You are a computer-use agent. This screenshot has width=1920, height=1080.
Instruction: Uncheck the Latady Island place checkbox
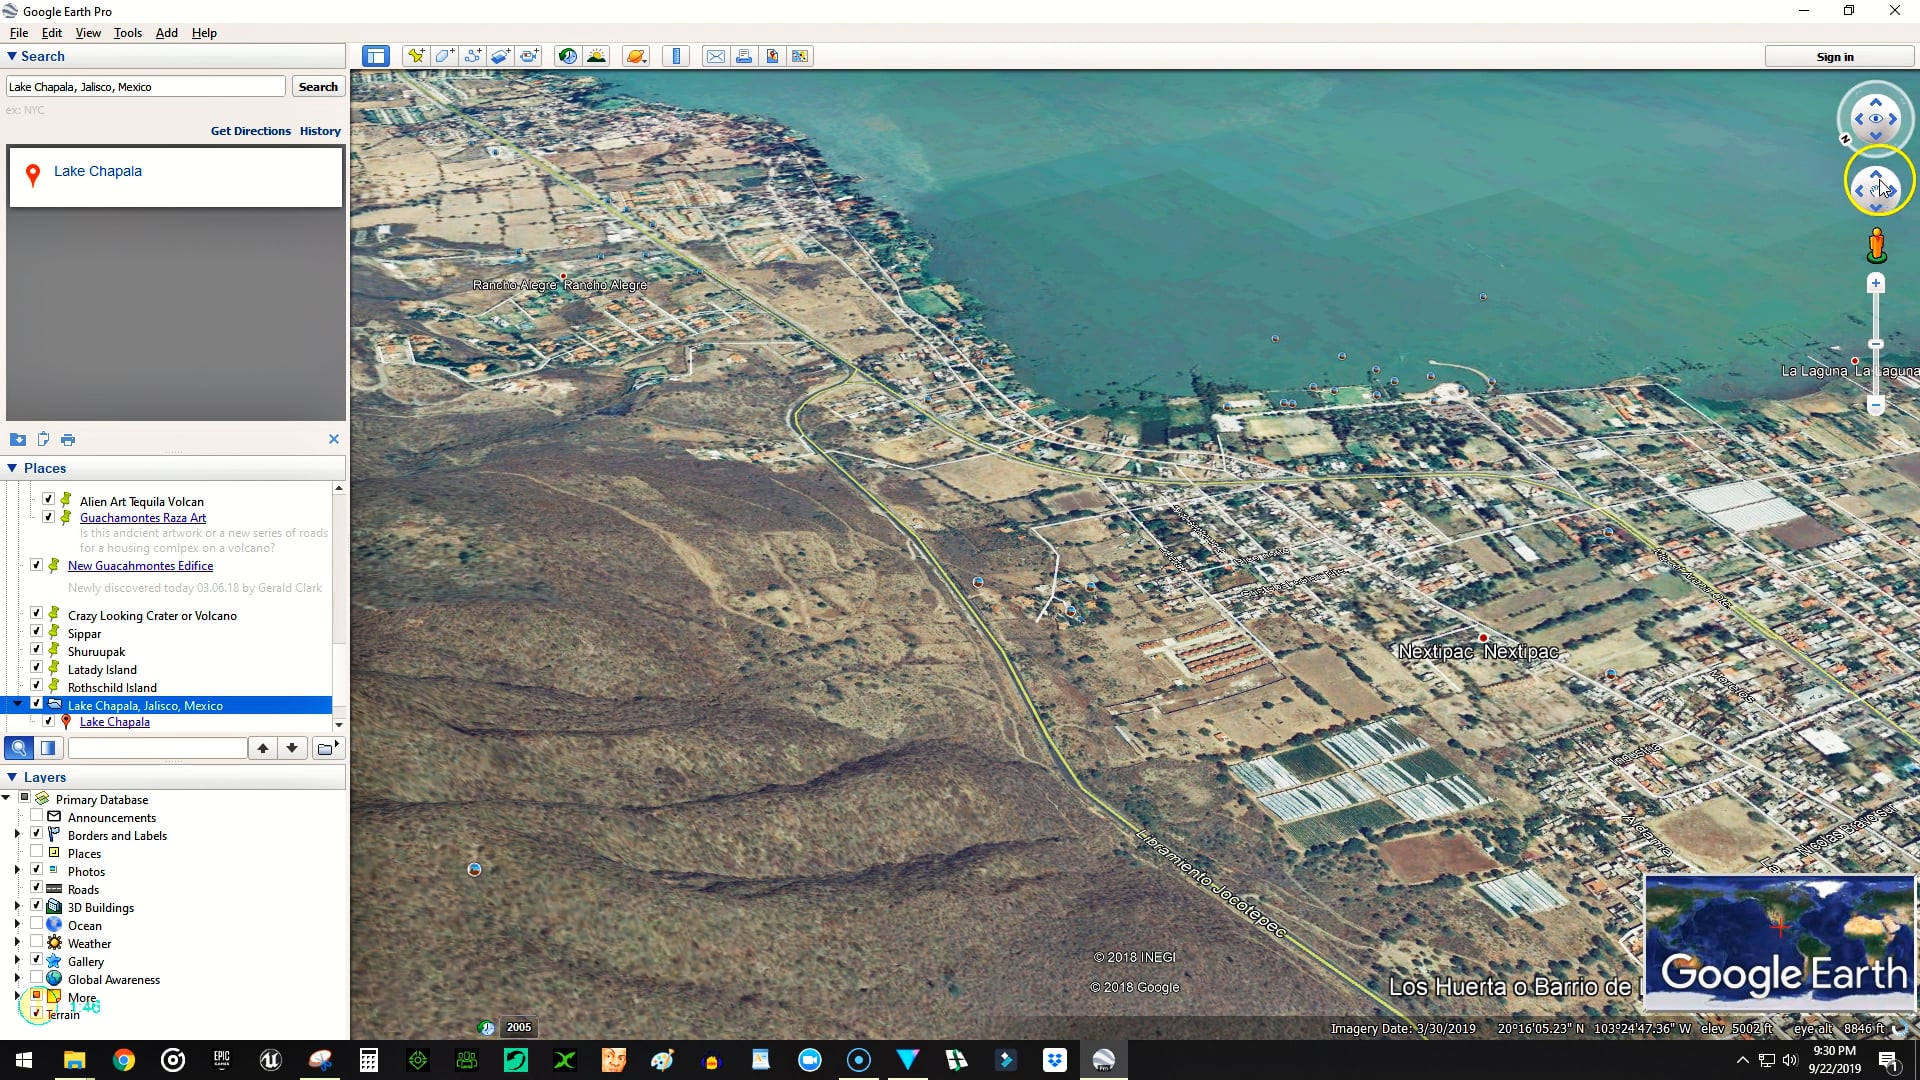(x=37, y=669)
